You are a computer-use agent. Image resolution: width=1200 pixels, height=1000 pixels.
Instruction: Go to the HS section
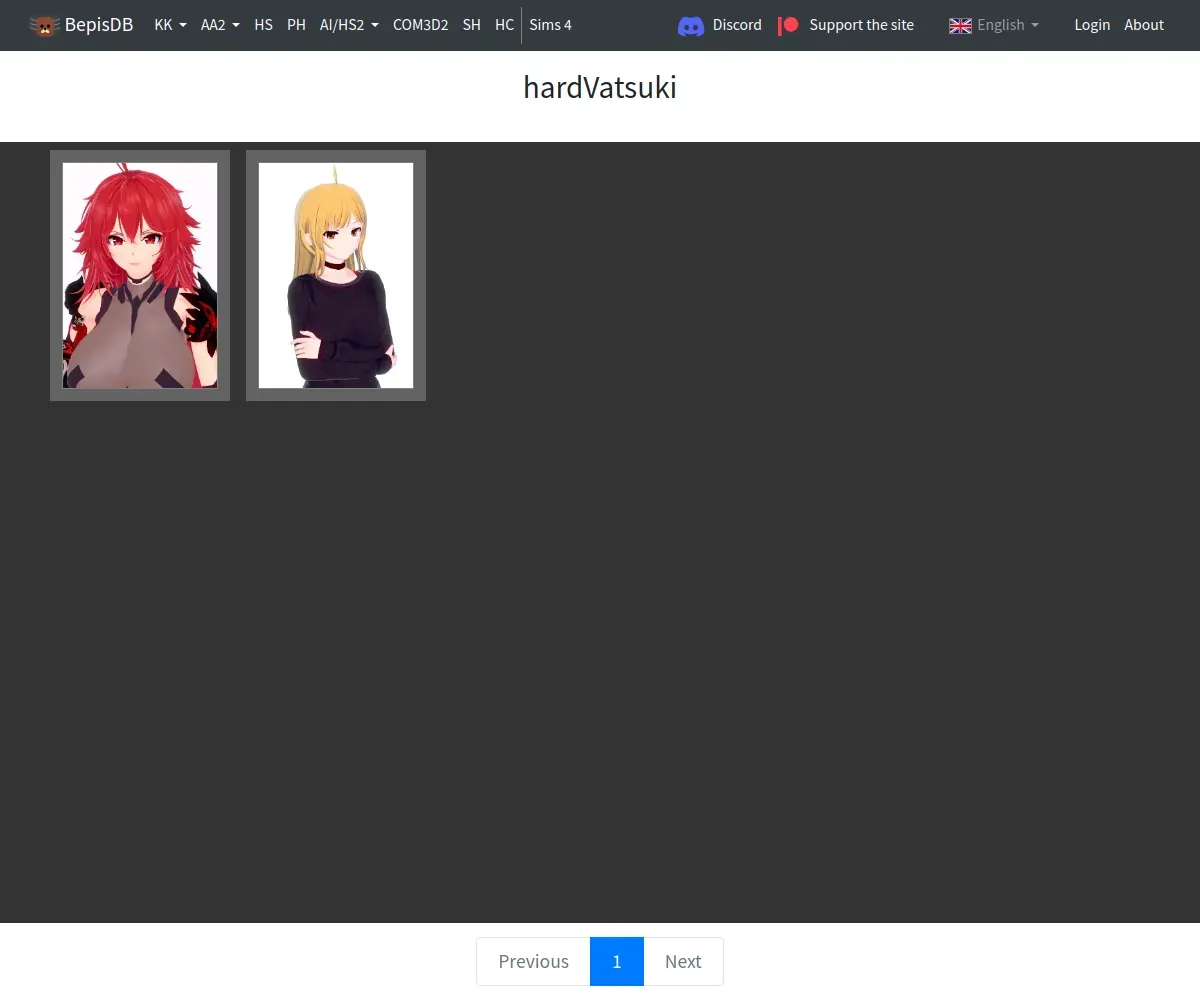point(263,25)
